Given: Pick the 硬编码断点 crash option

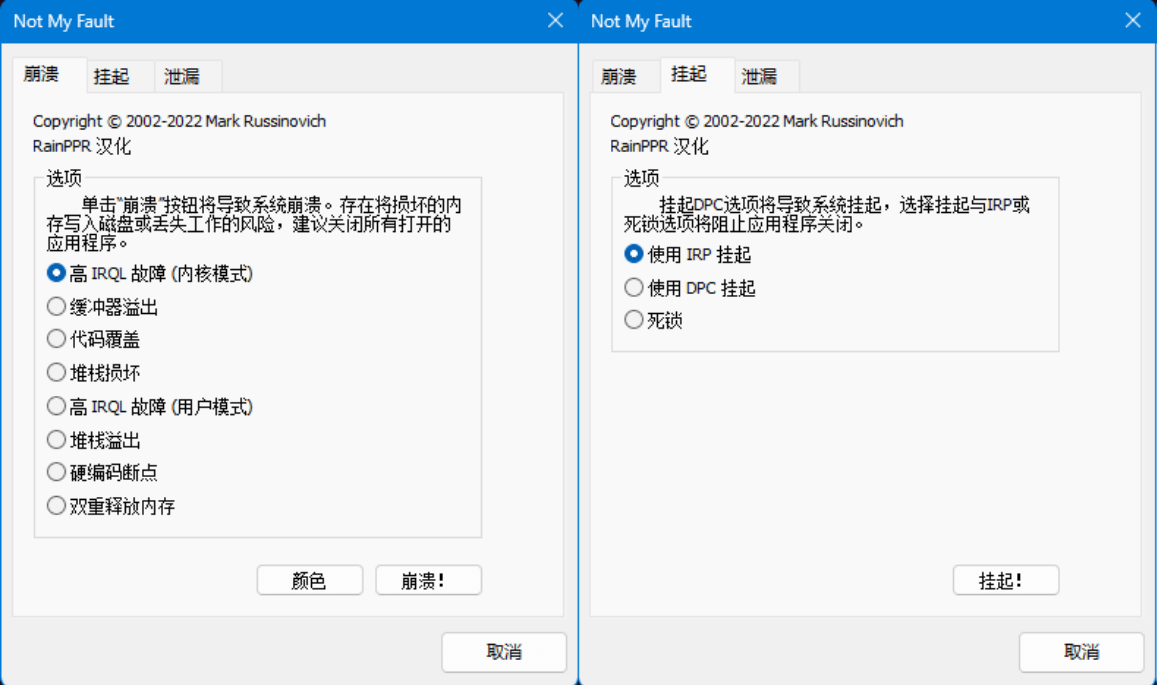Looking at the screenshot, I should click(x=57, y=471).
